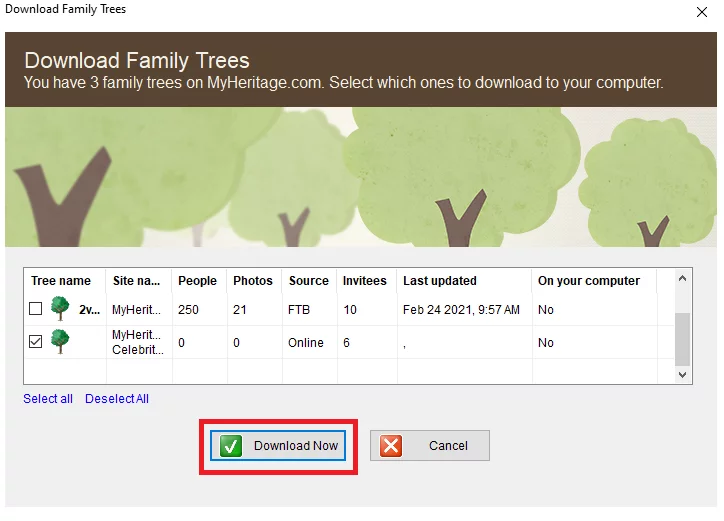The height and width of the screenshot is (521, 724).
Task: Click the 'Feb 24 2021, 9:57 AM' cell
Action: click(x=461, y=309)
